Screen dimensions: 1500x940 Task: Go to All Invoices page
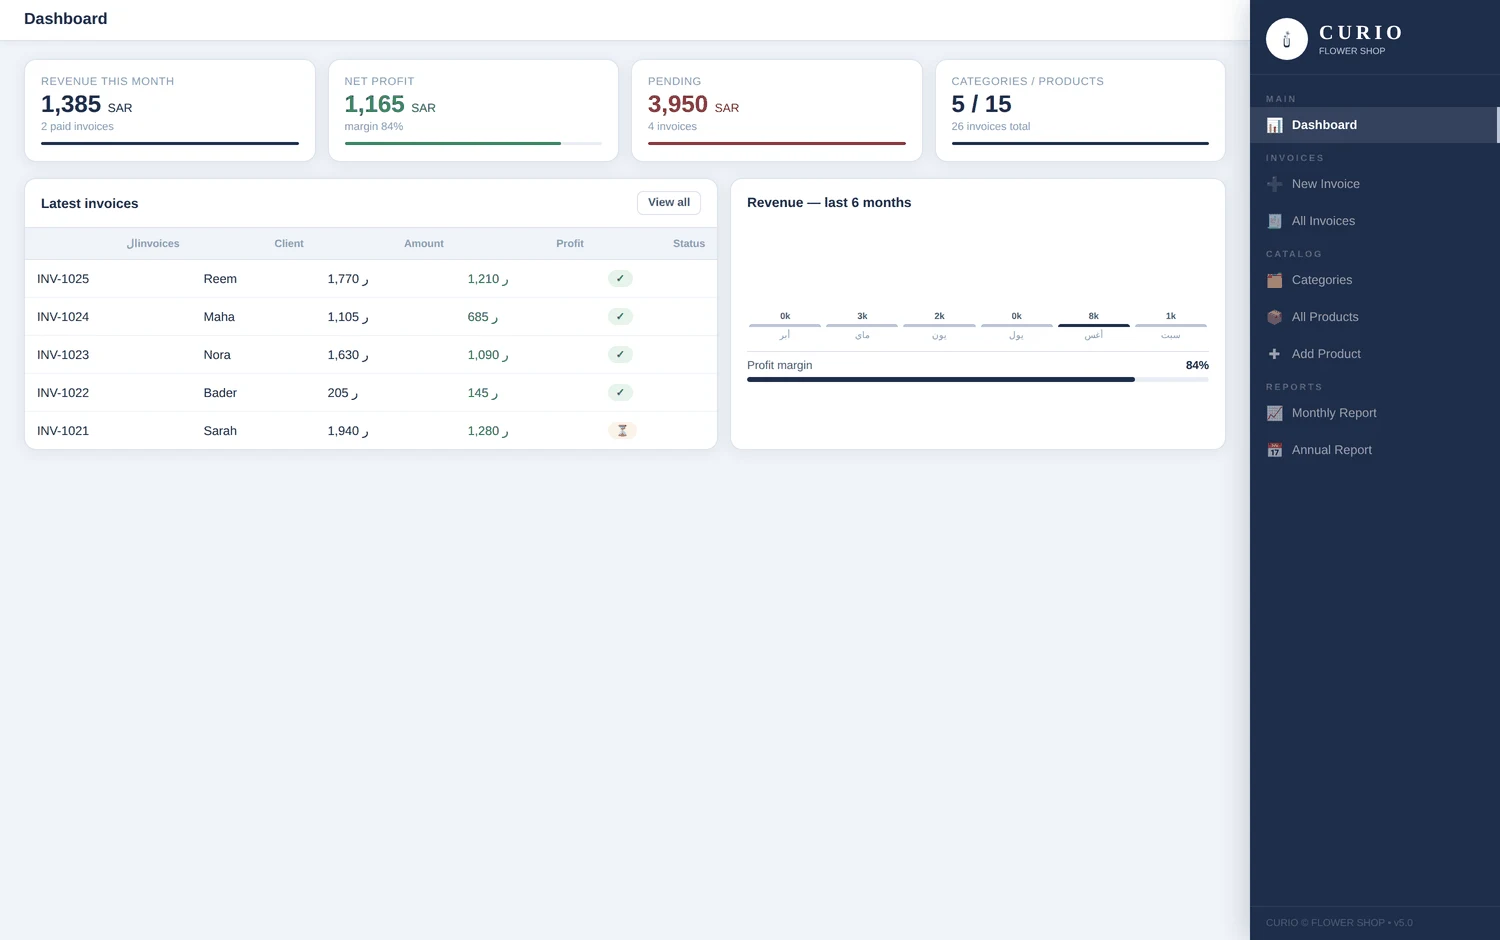(1375, 221)
